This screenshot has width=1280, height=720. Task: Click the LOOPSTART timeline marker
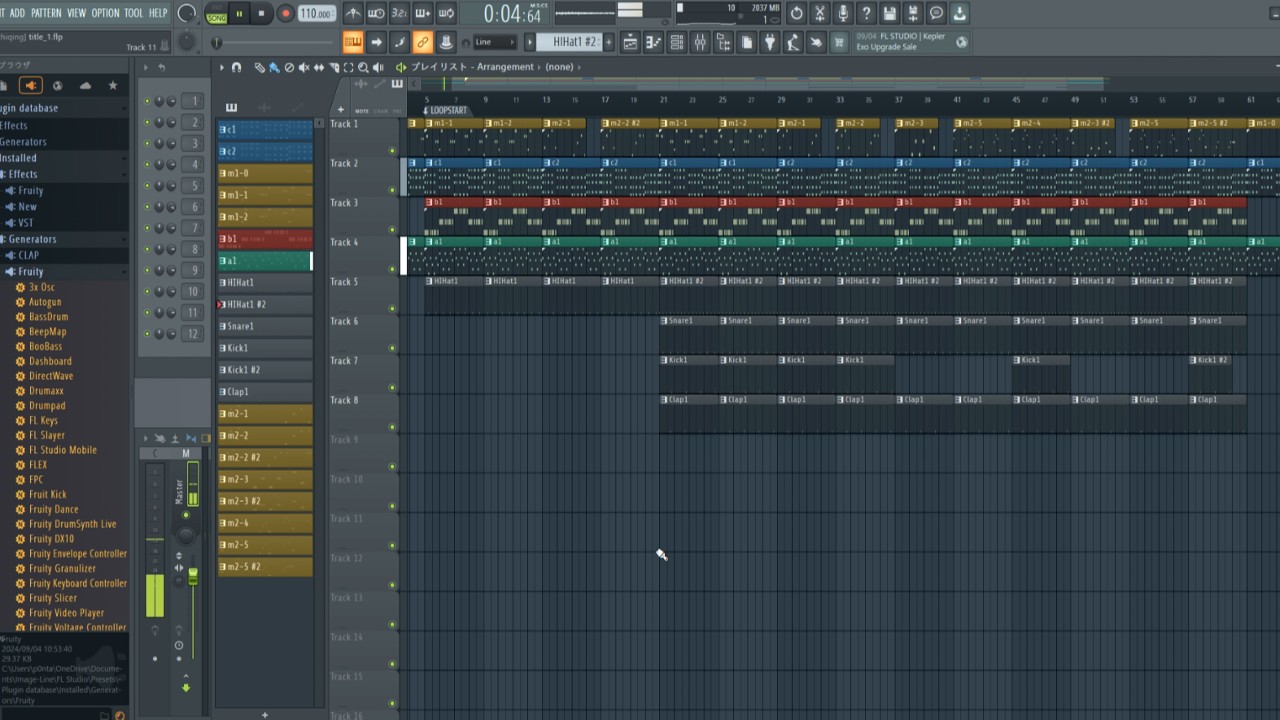pos(446,110)
